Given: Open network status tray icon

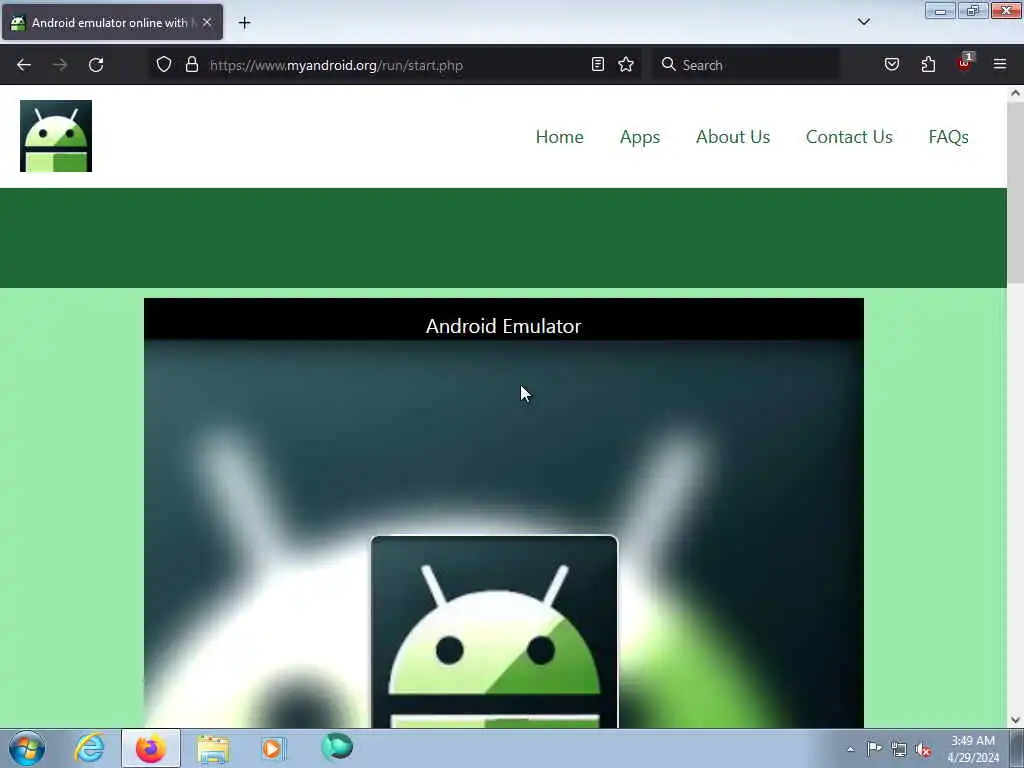Looking at the screenshot, I should pyautogui.click(x=899, y=749).
